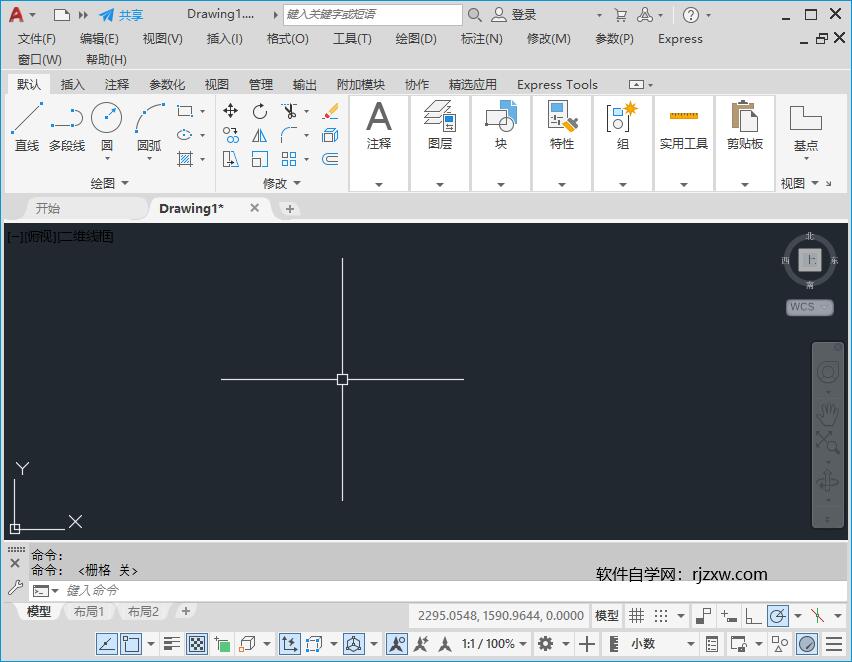Open workspace switching gear dropdown arrow
Image resolution: width=852 pixels, height=662 pixels.
coord(566,644)
